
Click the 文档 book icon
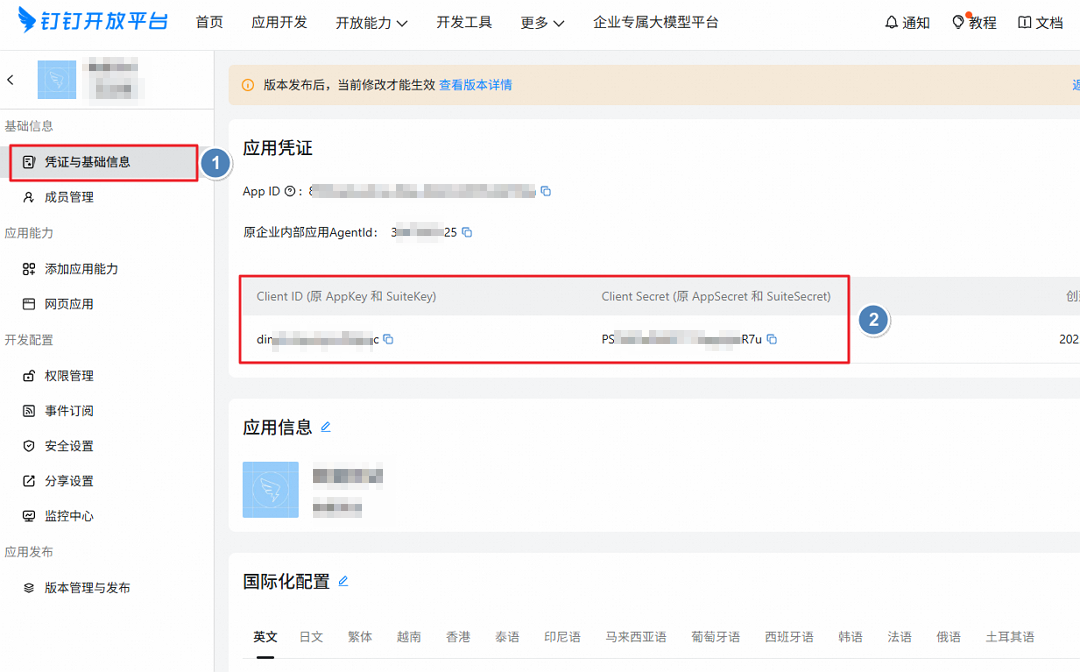click(x=1025, y=23)
